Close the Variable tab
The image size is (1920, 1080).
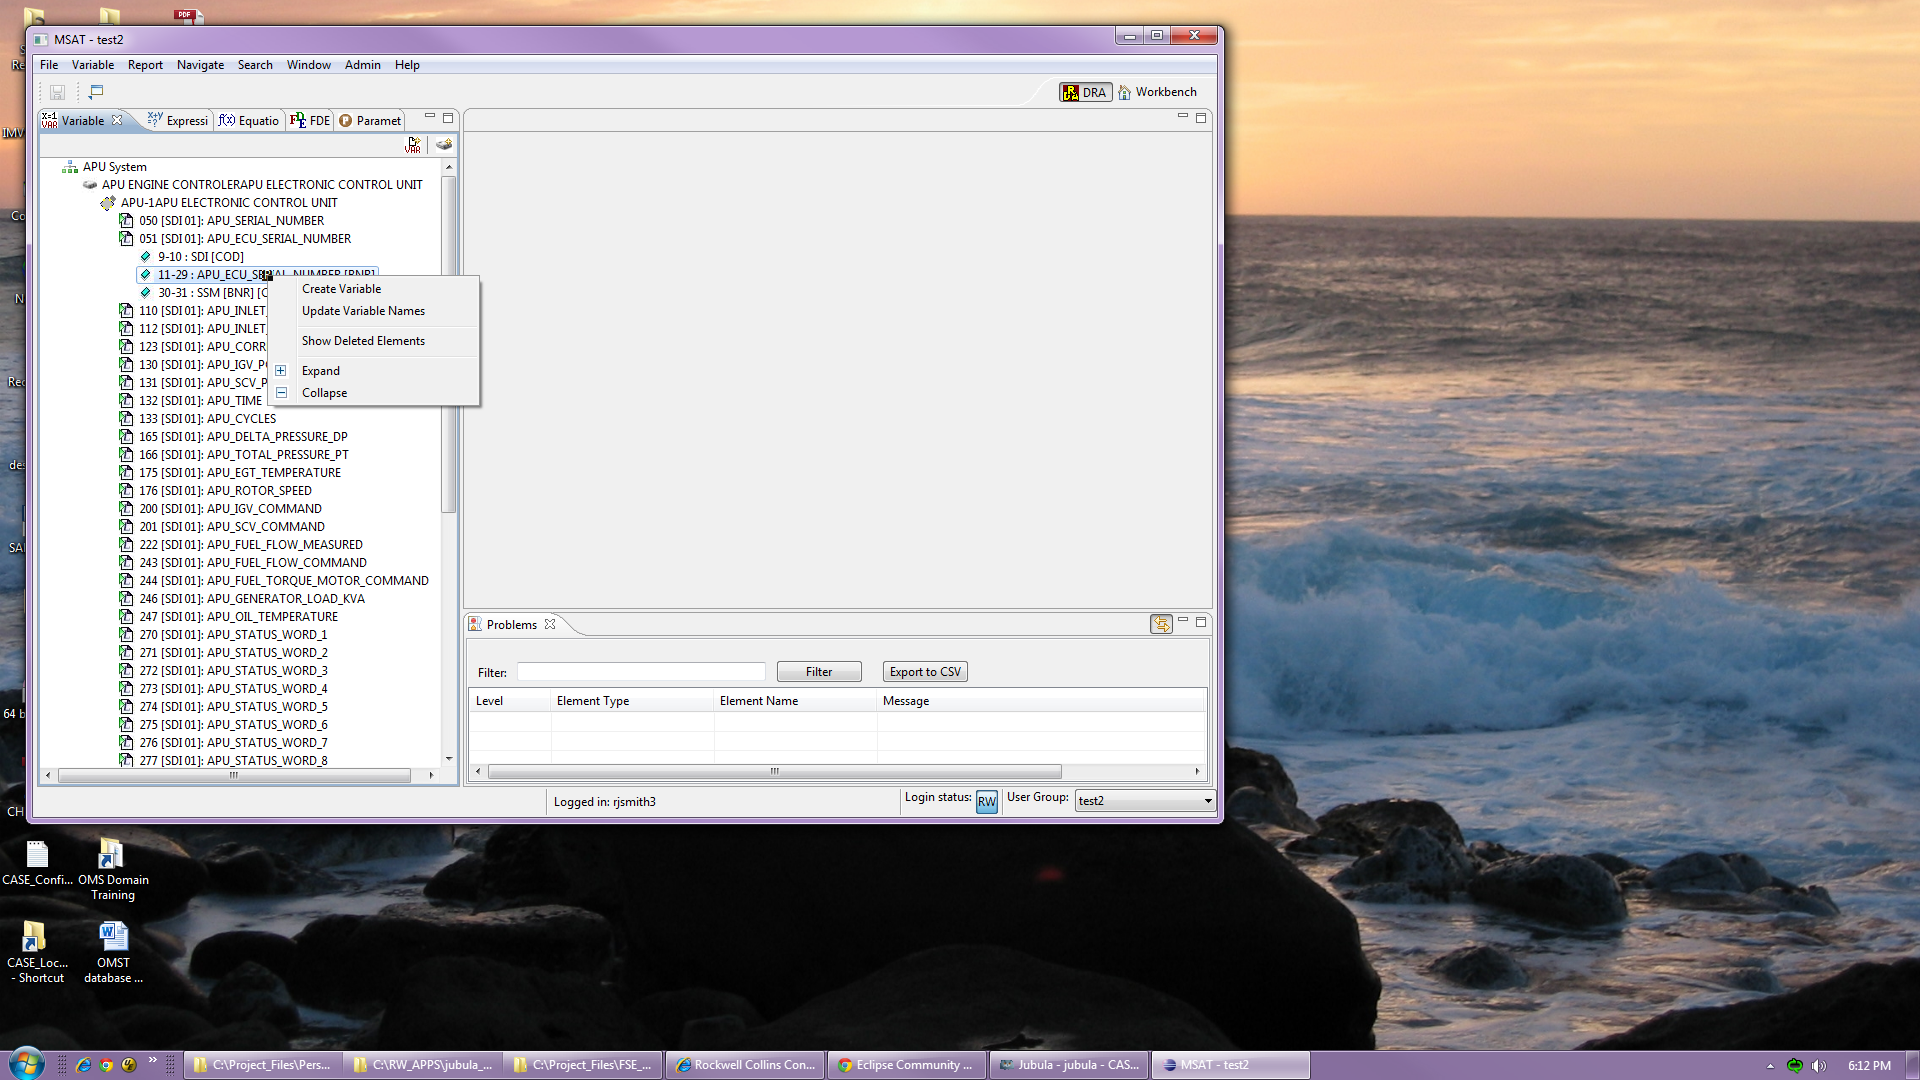click(117, 120)
